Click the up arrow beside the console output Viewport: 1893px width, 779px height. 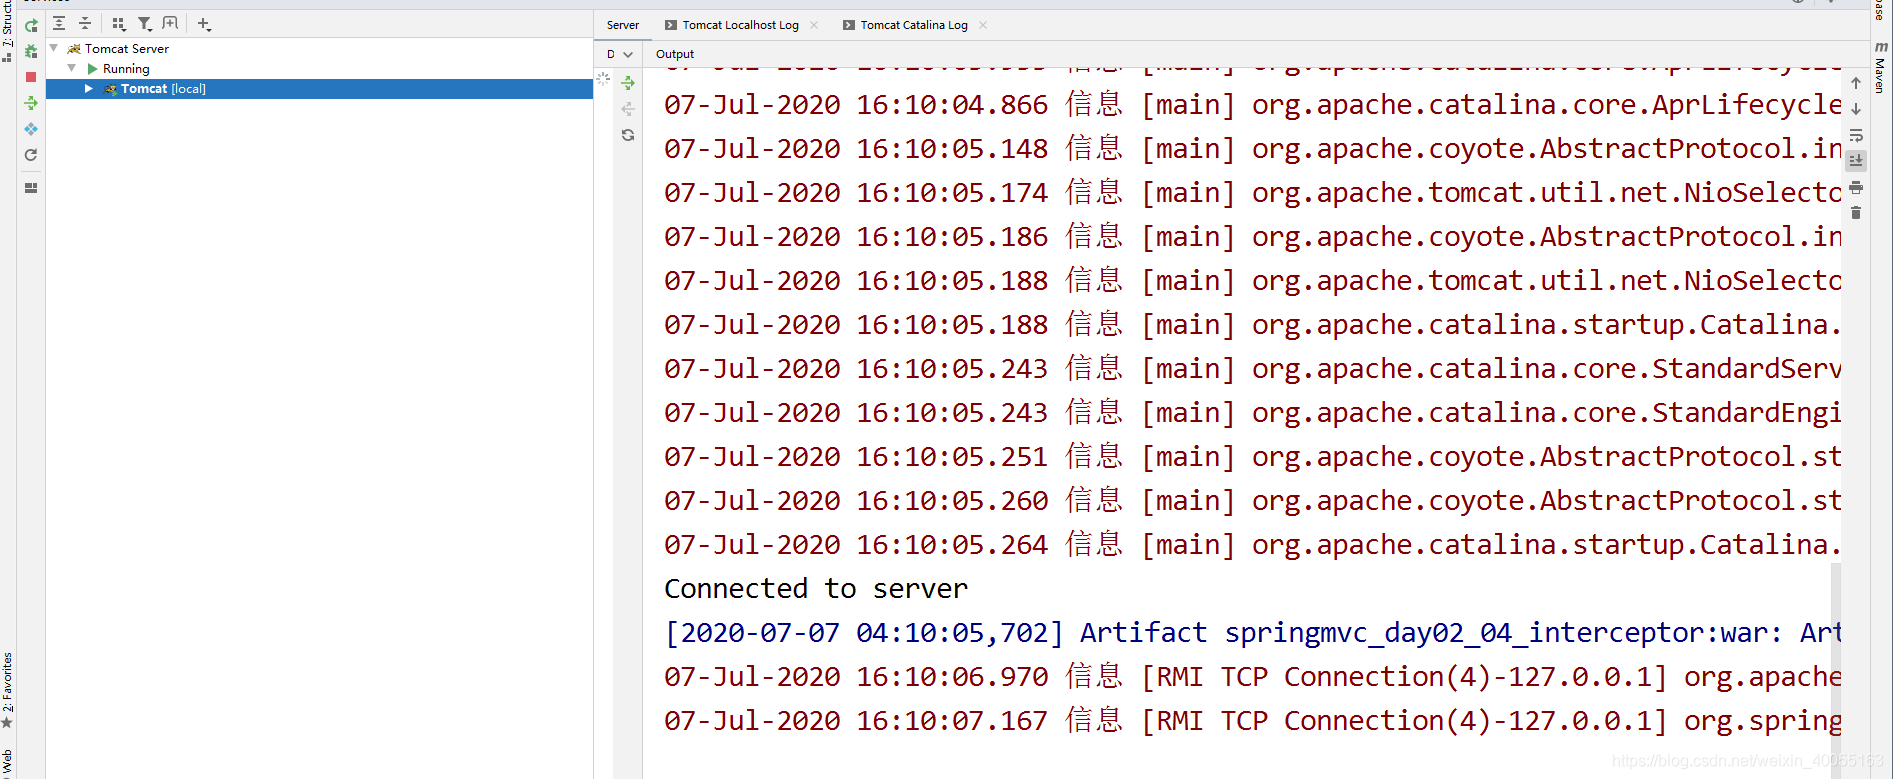pos(1856,83)
